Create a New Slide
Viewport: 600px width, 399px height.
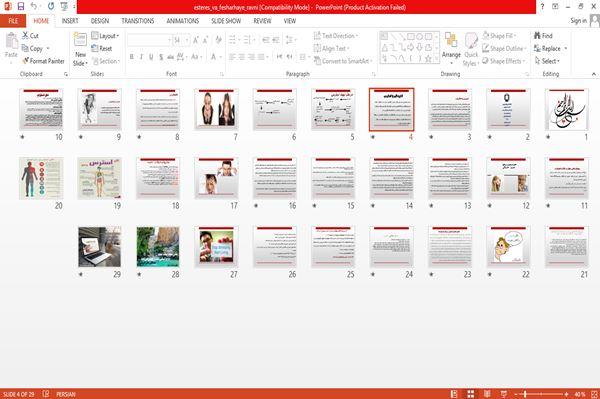[80, 49]
